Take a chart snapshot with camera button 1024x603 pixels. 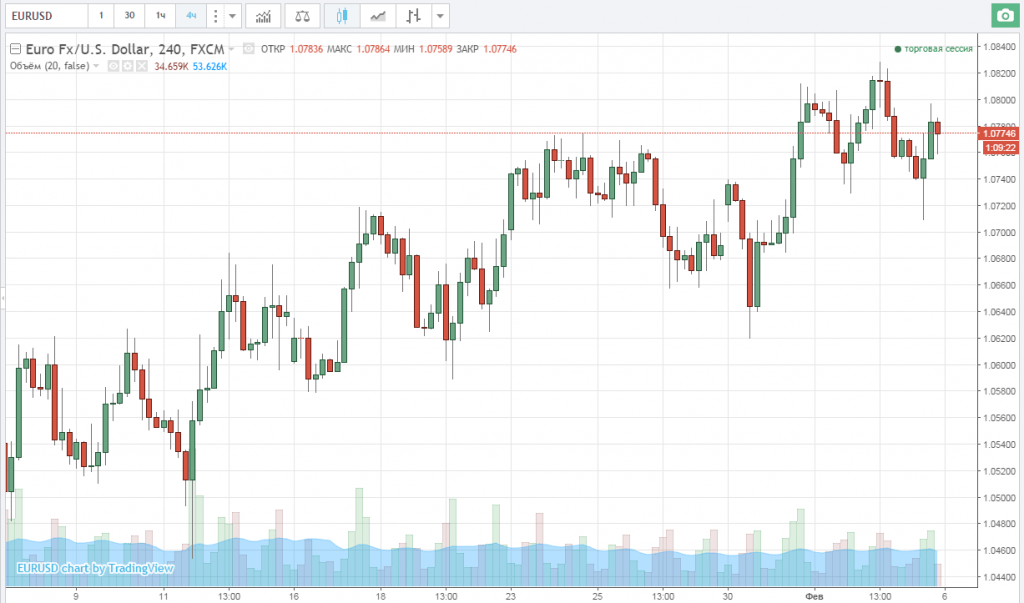pos(1004,16)
